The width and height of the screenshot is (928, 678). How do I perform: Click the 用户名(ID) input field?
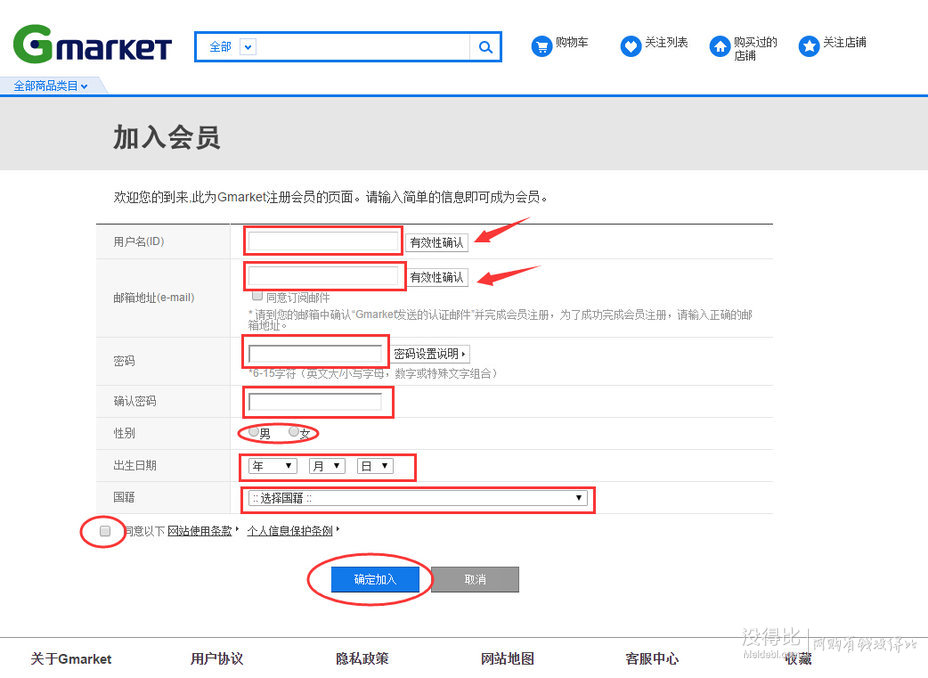pos(323,242)
